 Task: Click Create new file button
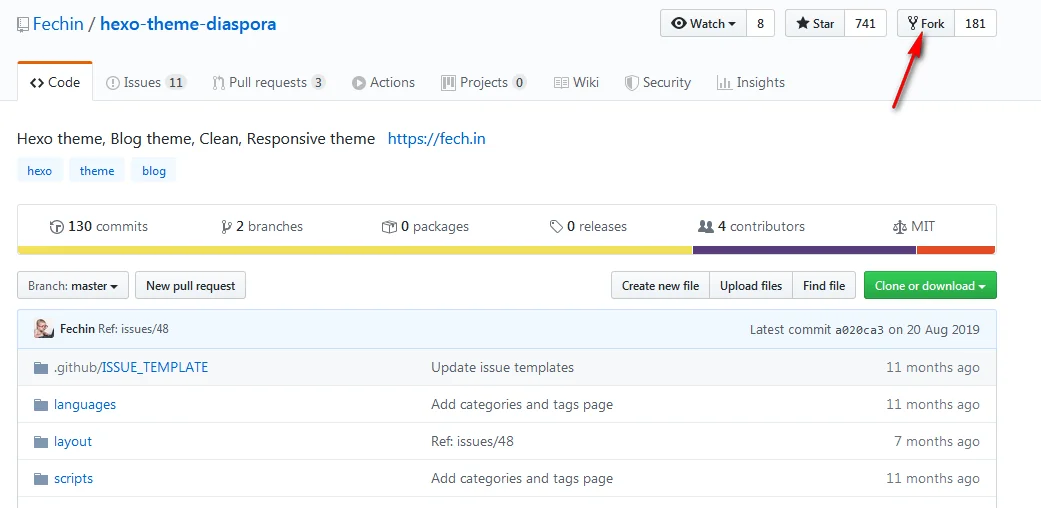click(x=661, y=286)
